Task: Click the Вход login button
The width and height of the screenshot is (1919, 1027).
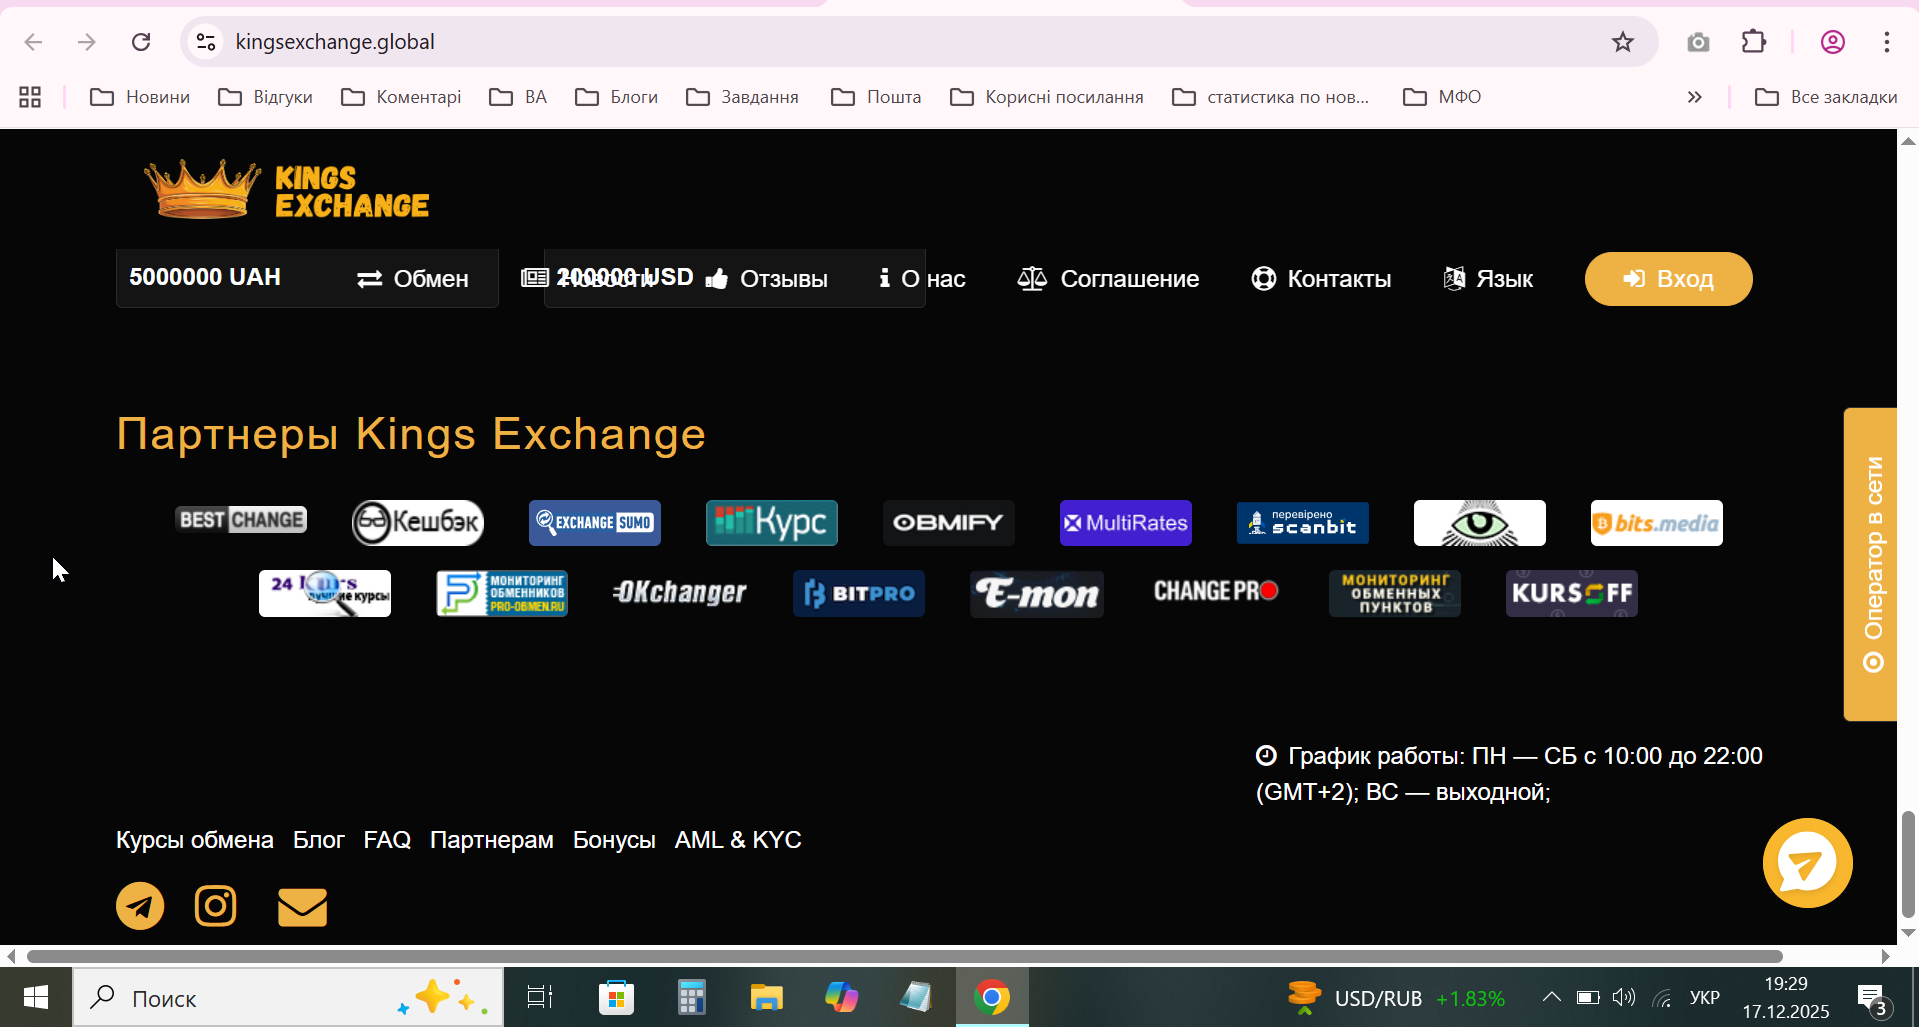Action: [x=1668, y=279]
